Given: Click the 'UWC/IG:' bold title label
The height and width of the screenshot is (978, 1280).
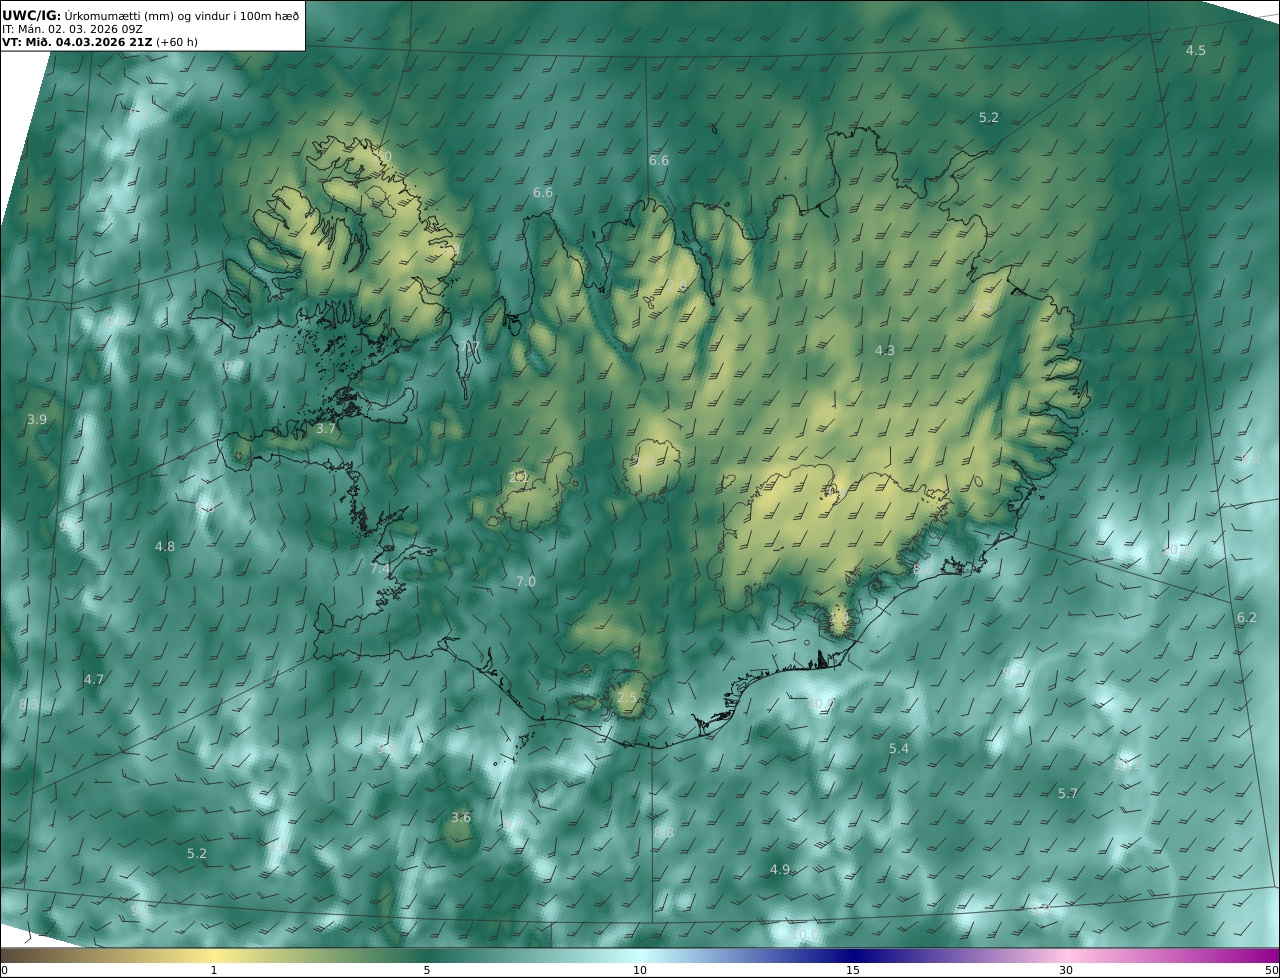Looking at the screenshot, I should point(31,15).
